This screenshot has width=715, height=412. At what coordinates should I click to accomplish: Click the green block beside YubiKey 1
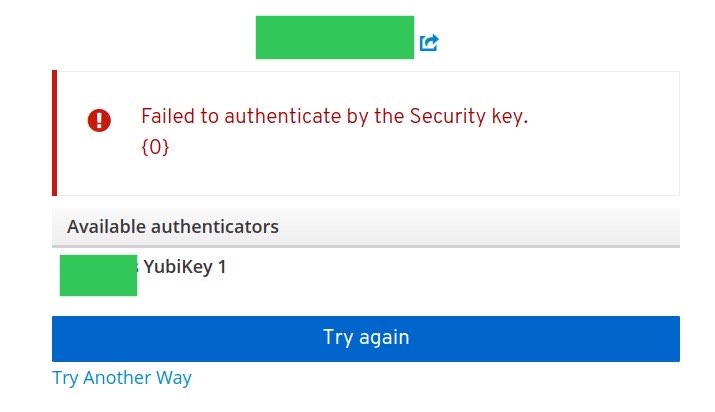(x=98, y=275)
